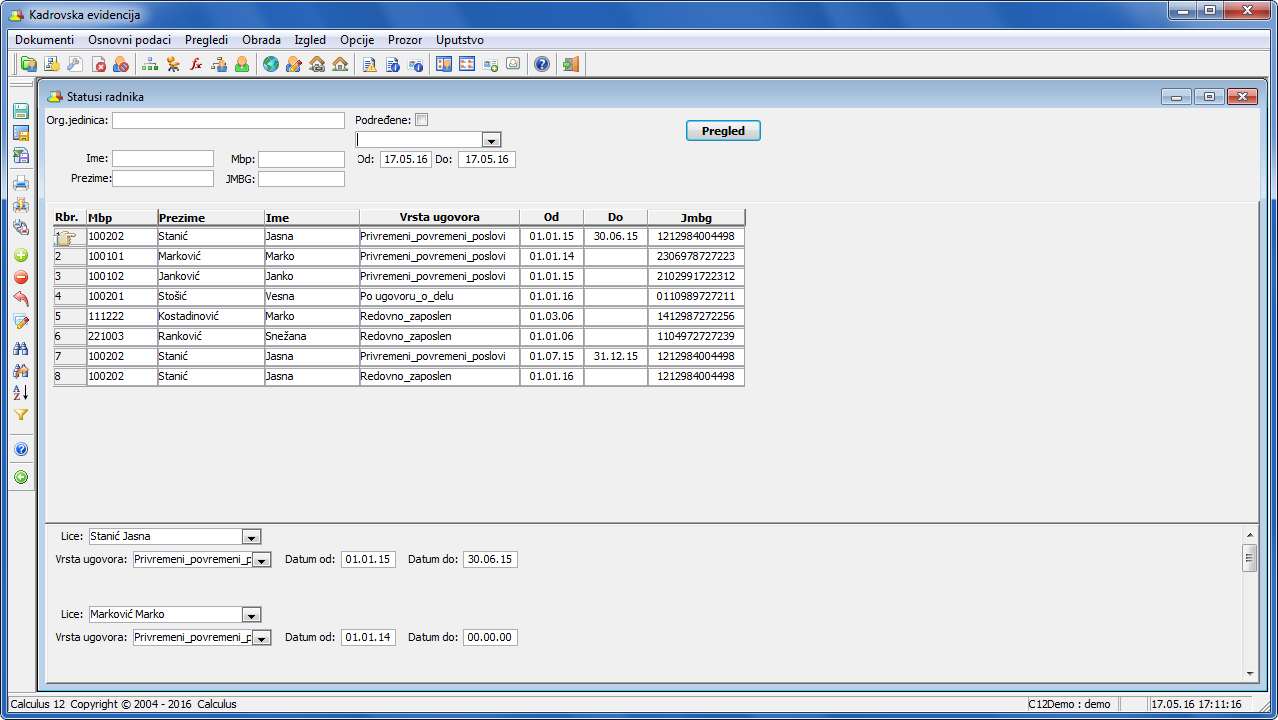Click the bottom panel vertical scrollbar thumb

1249,558
